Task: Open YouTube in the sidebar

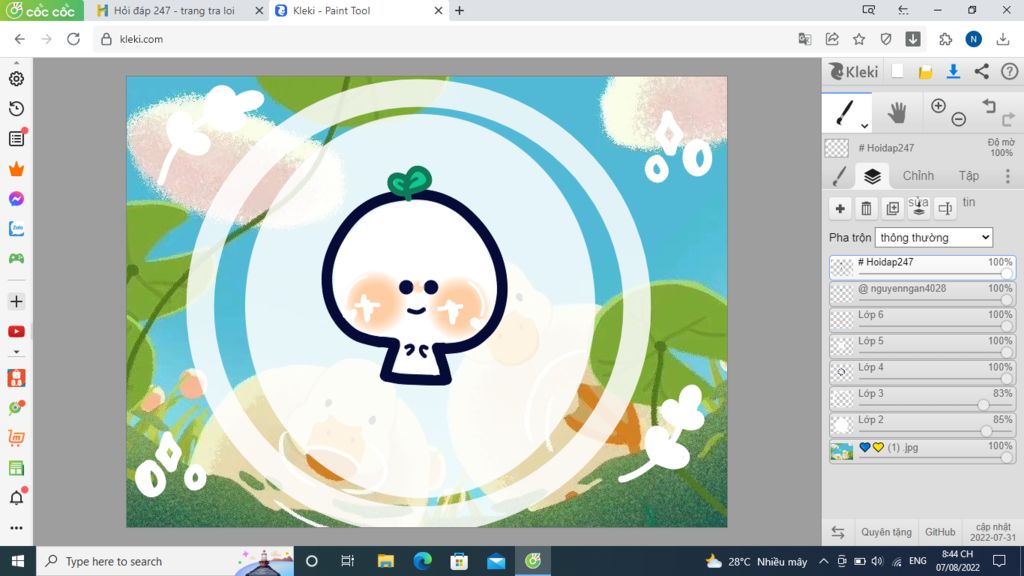Action: click(x=16, y=332)
